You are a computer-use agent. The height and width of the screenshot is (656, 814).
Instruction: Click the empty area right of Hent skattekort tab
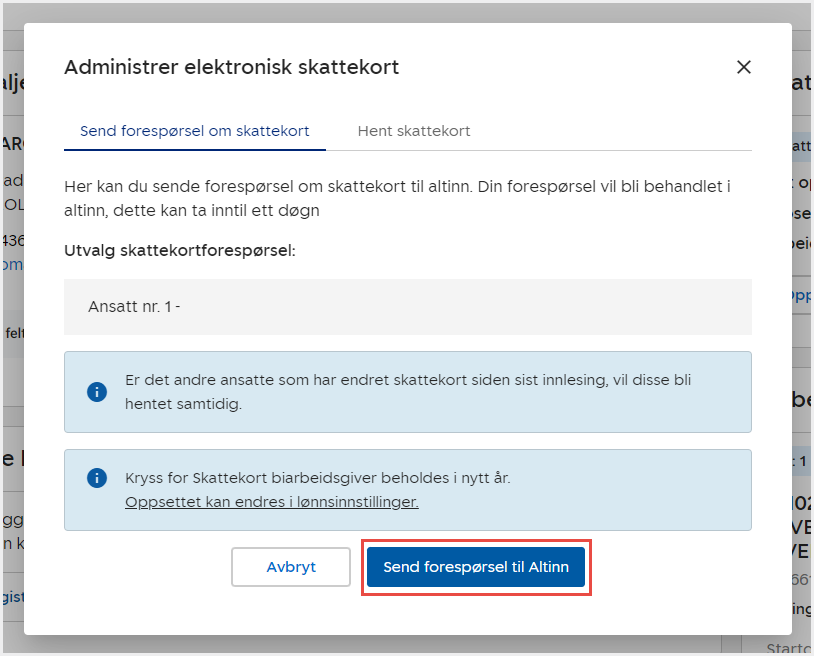[620, 131]
